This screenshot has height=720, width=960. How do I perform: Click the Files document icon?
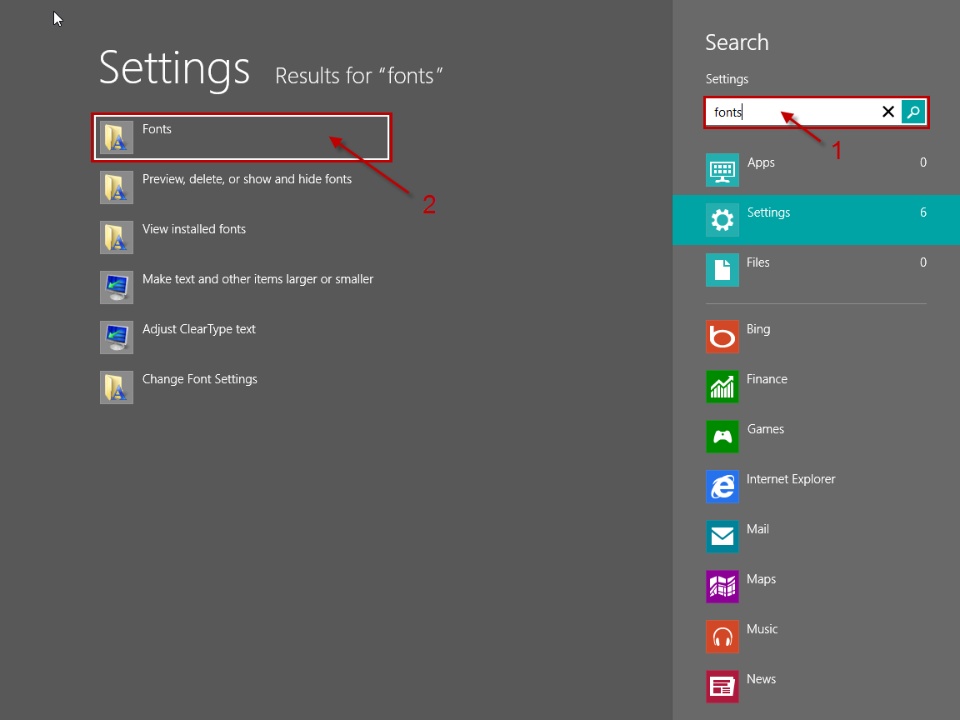(x=722, y=270)
